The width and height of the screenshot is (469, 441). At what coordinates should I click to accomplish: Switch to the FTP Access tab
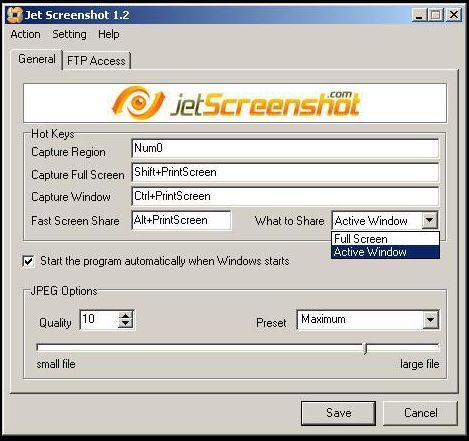[96, 61]
